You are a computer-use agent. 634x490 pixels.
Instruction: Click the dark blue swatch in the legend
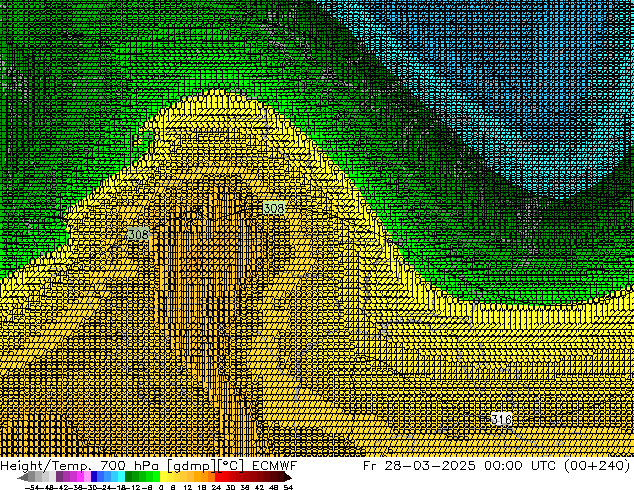click(94, 477)
